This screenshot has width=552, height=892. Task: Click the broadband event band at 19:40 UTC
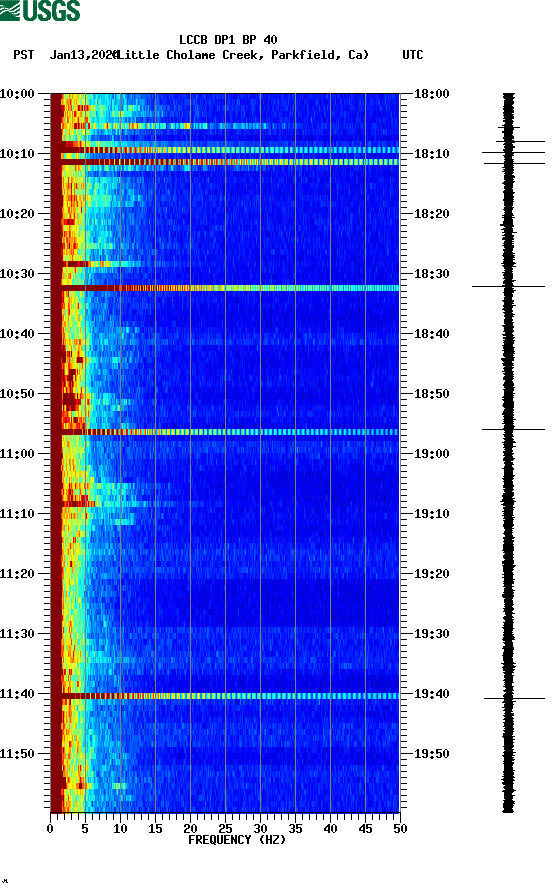pos(225,696)
